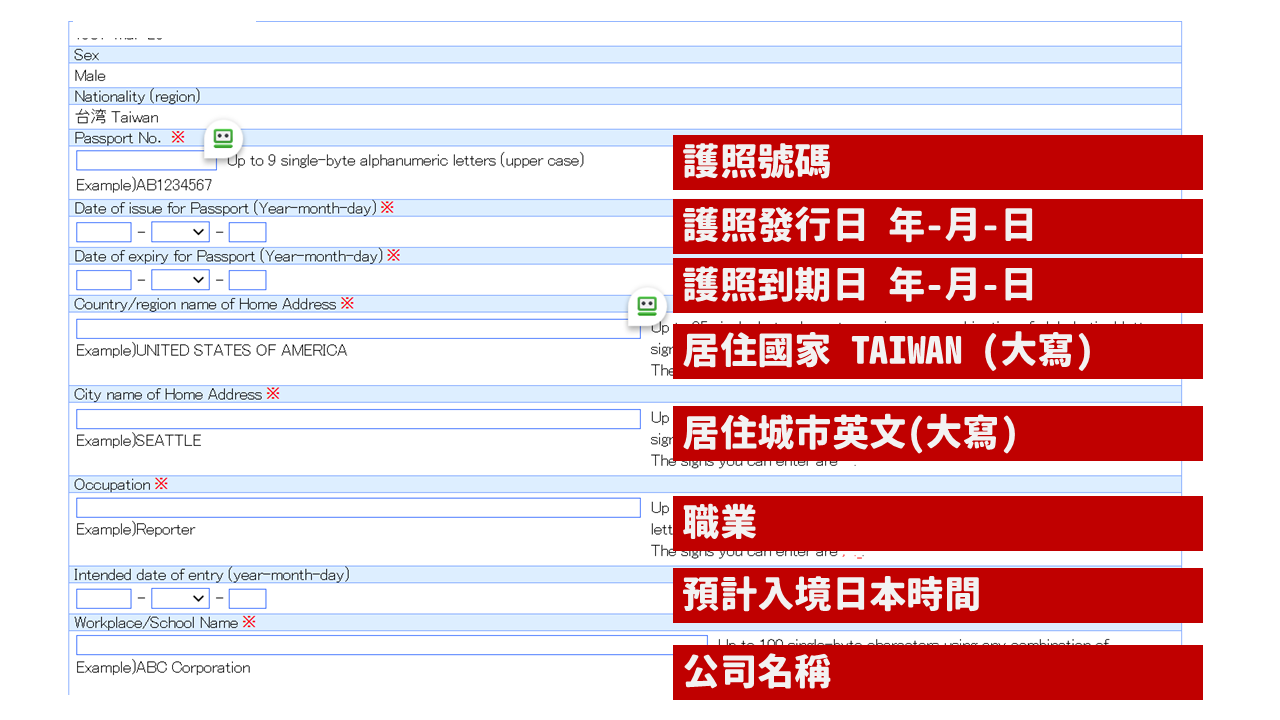Click the password manager icon near Country/region field
The width and height of the screenshot is (1280, 720).
[x=647, y=305]
